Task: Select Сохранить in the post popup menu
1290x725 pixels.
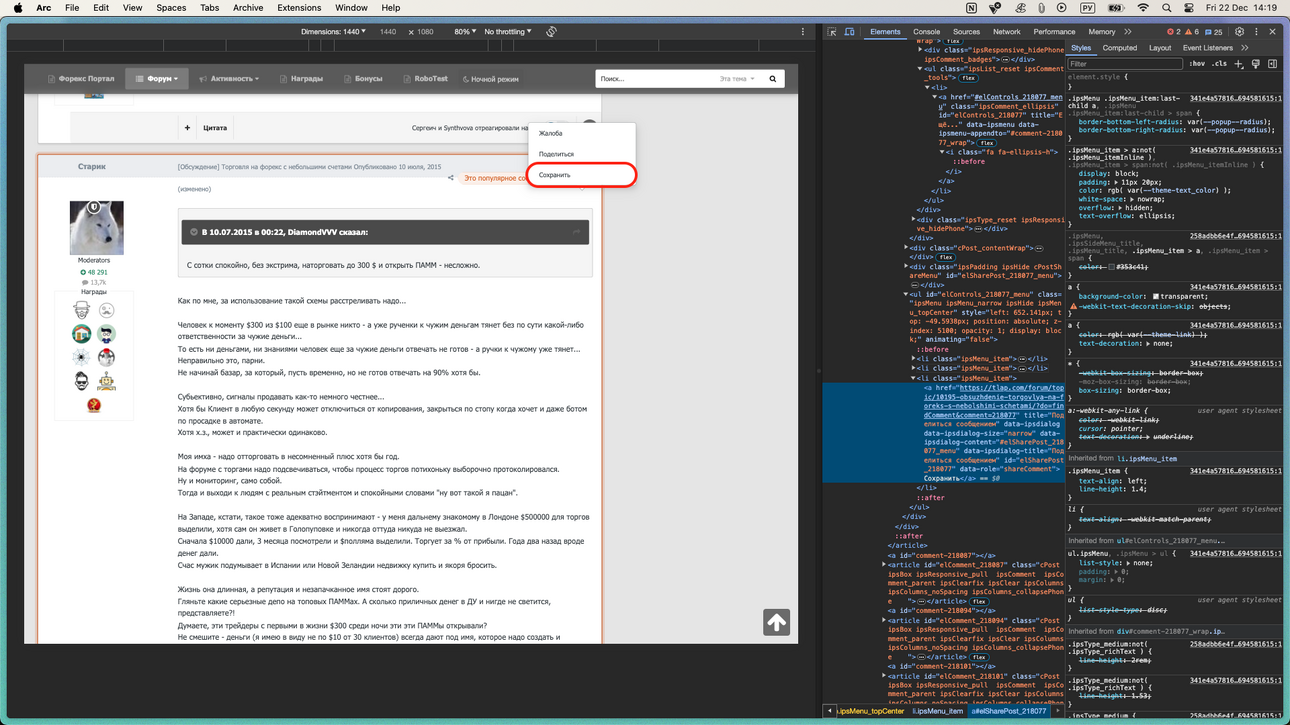Action: [x=582, y=175]
